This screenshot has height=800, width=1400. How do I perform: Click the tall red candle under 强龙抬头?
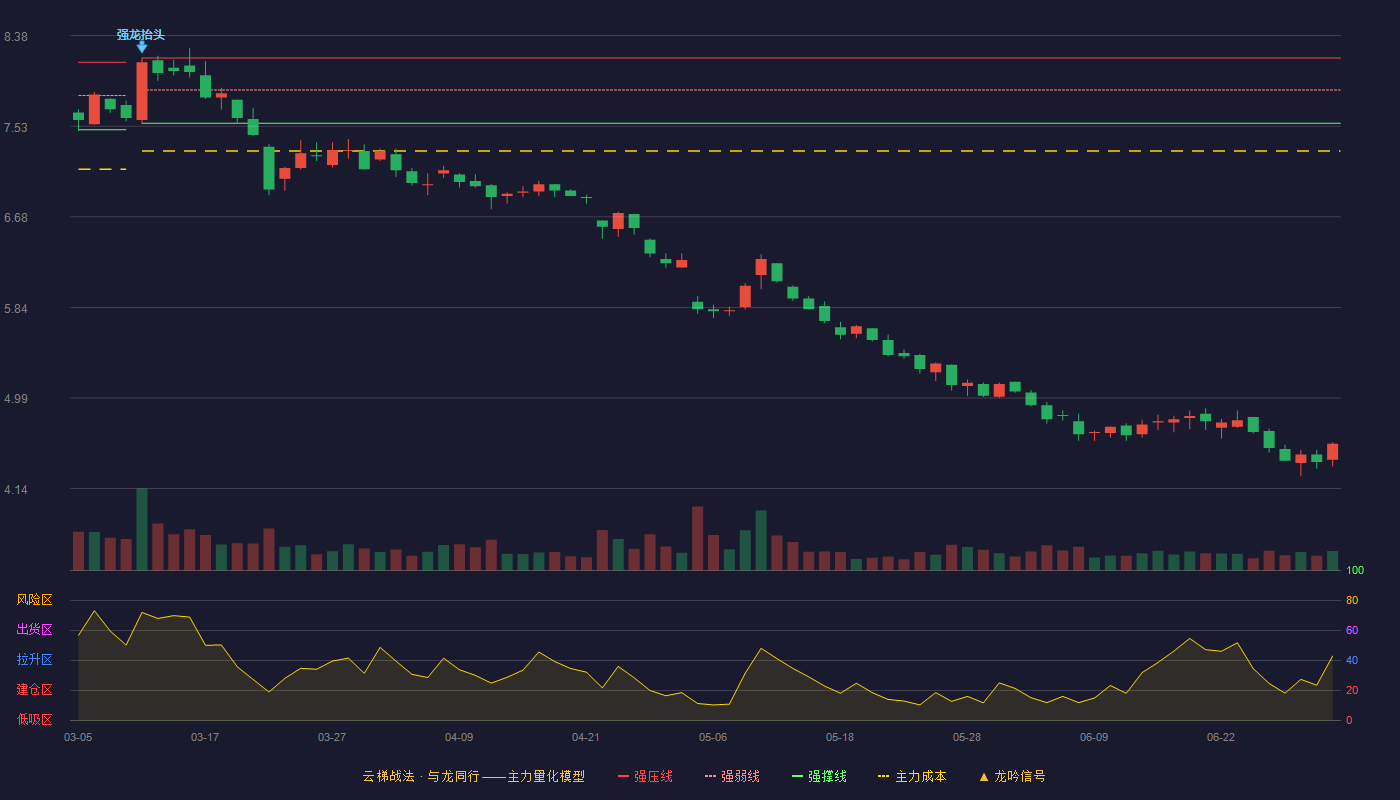(142, 91)
